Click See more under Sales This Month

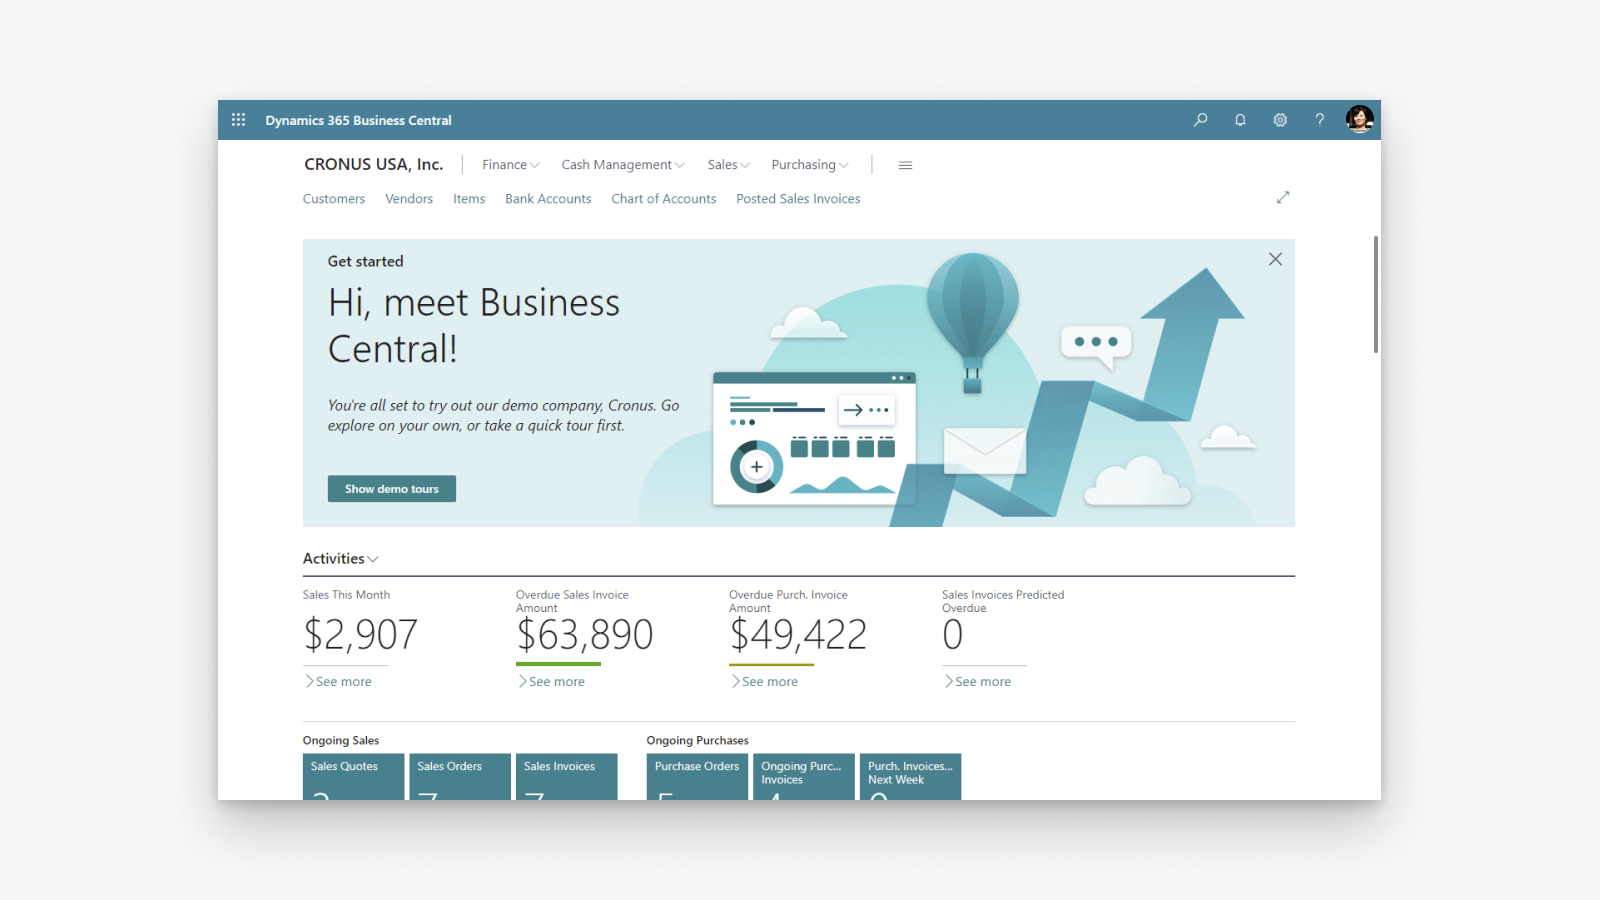[x=338, y=682]
